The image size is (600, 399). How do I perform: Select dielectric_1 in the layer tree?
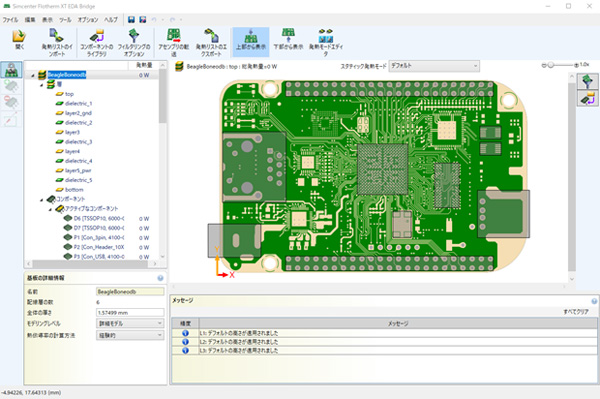(x=78, y=104)
